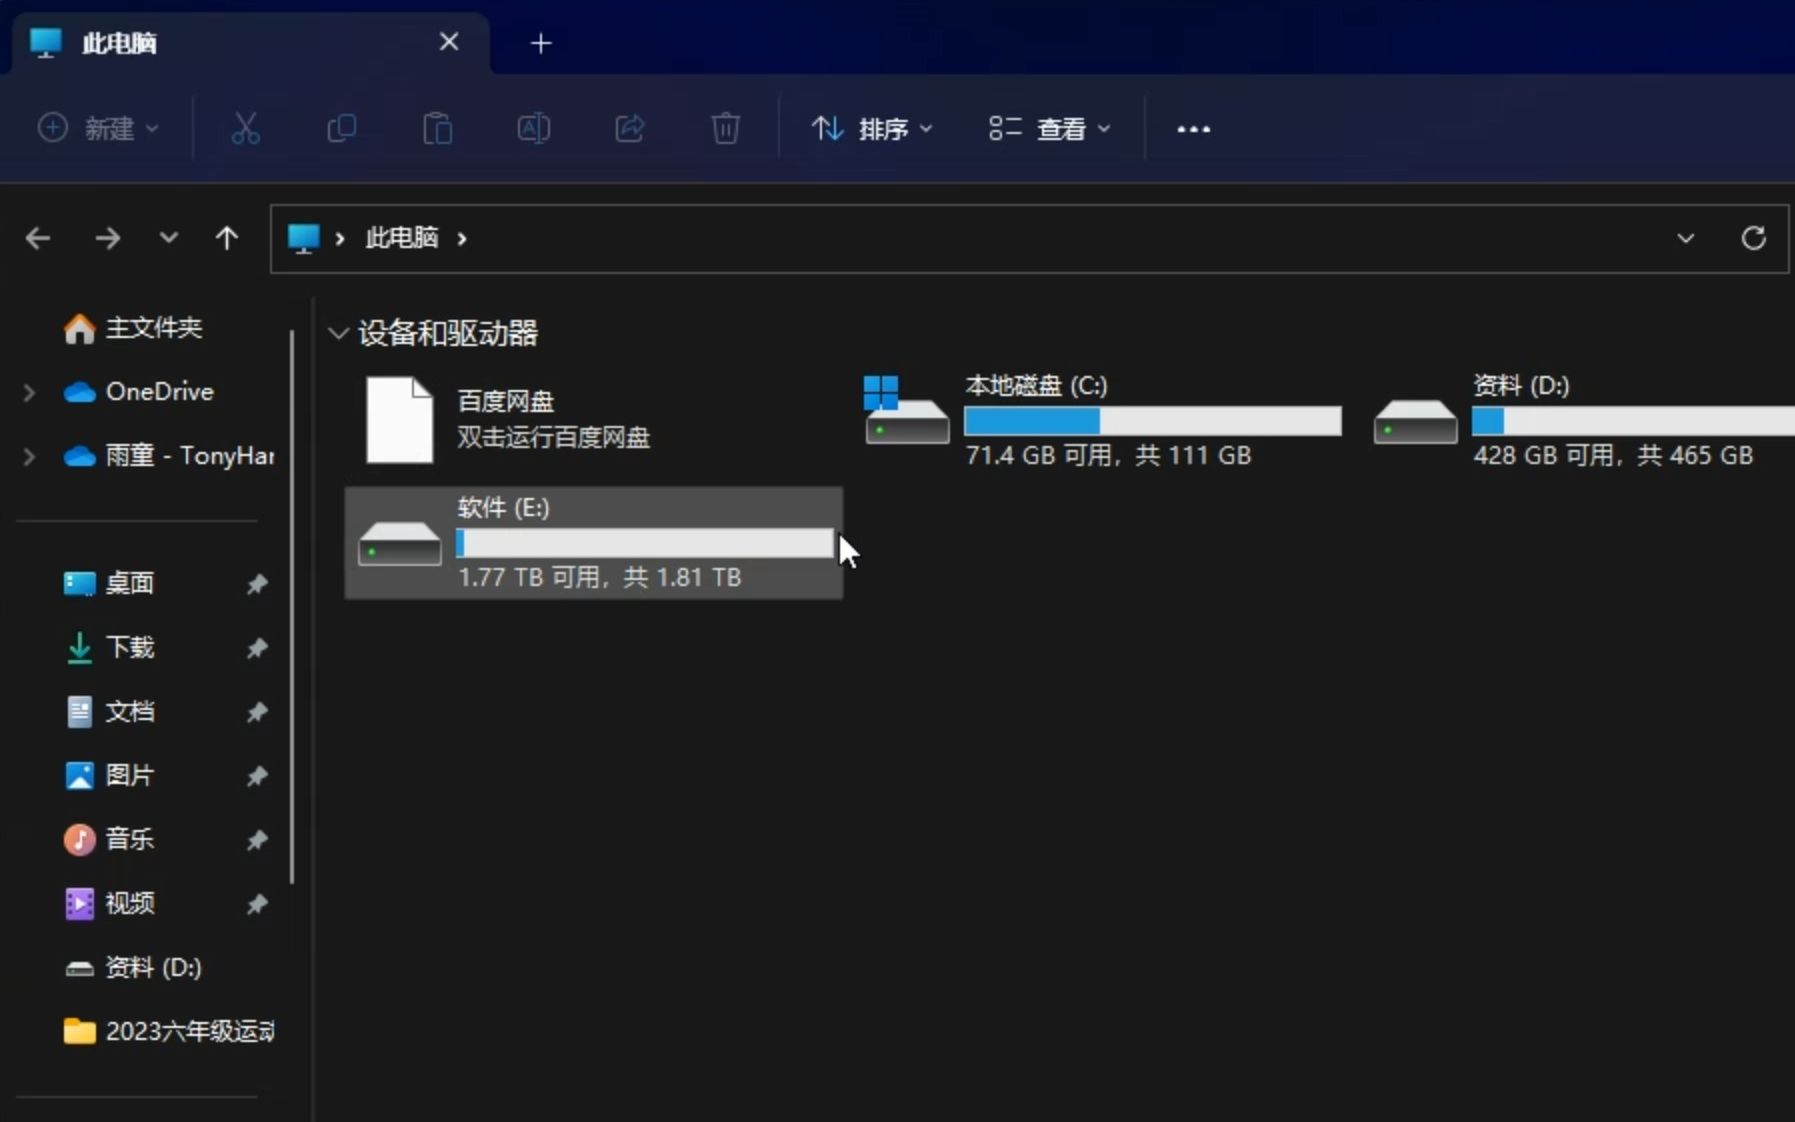Select the 百度网盘 file icon
The height and width of the screenshot is (1122, 1795).
tap(399, 419)
